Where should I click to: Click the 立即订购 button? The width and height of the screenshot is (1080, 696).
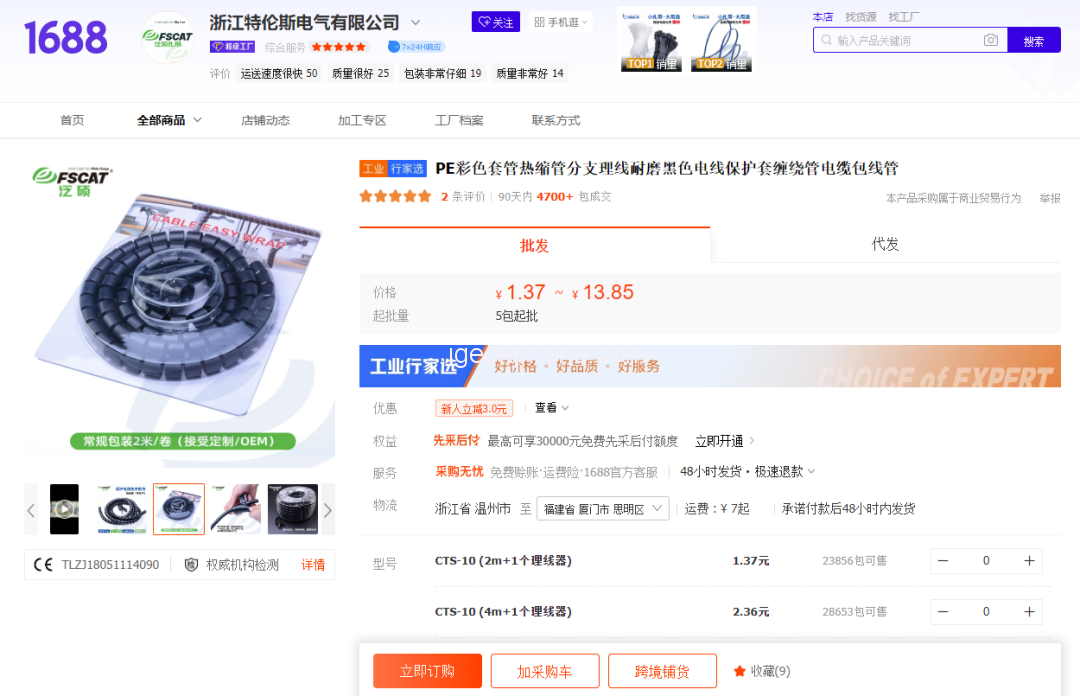click(428, 671)
